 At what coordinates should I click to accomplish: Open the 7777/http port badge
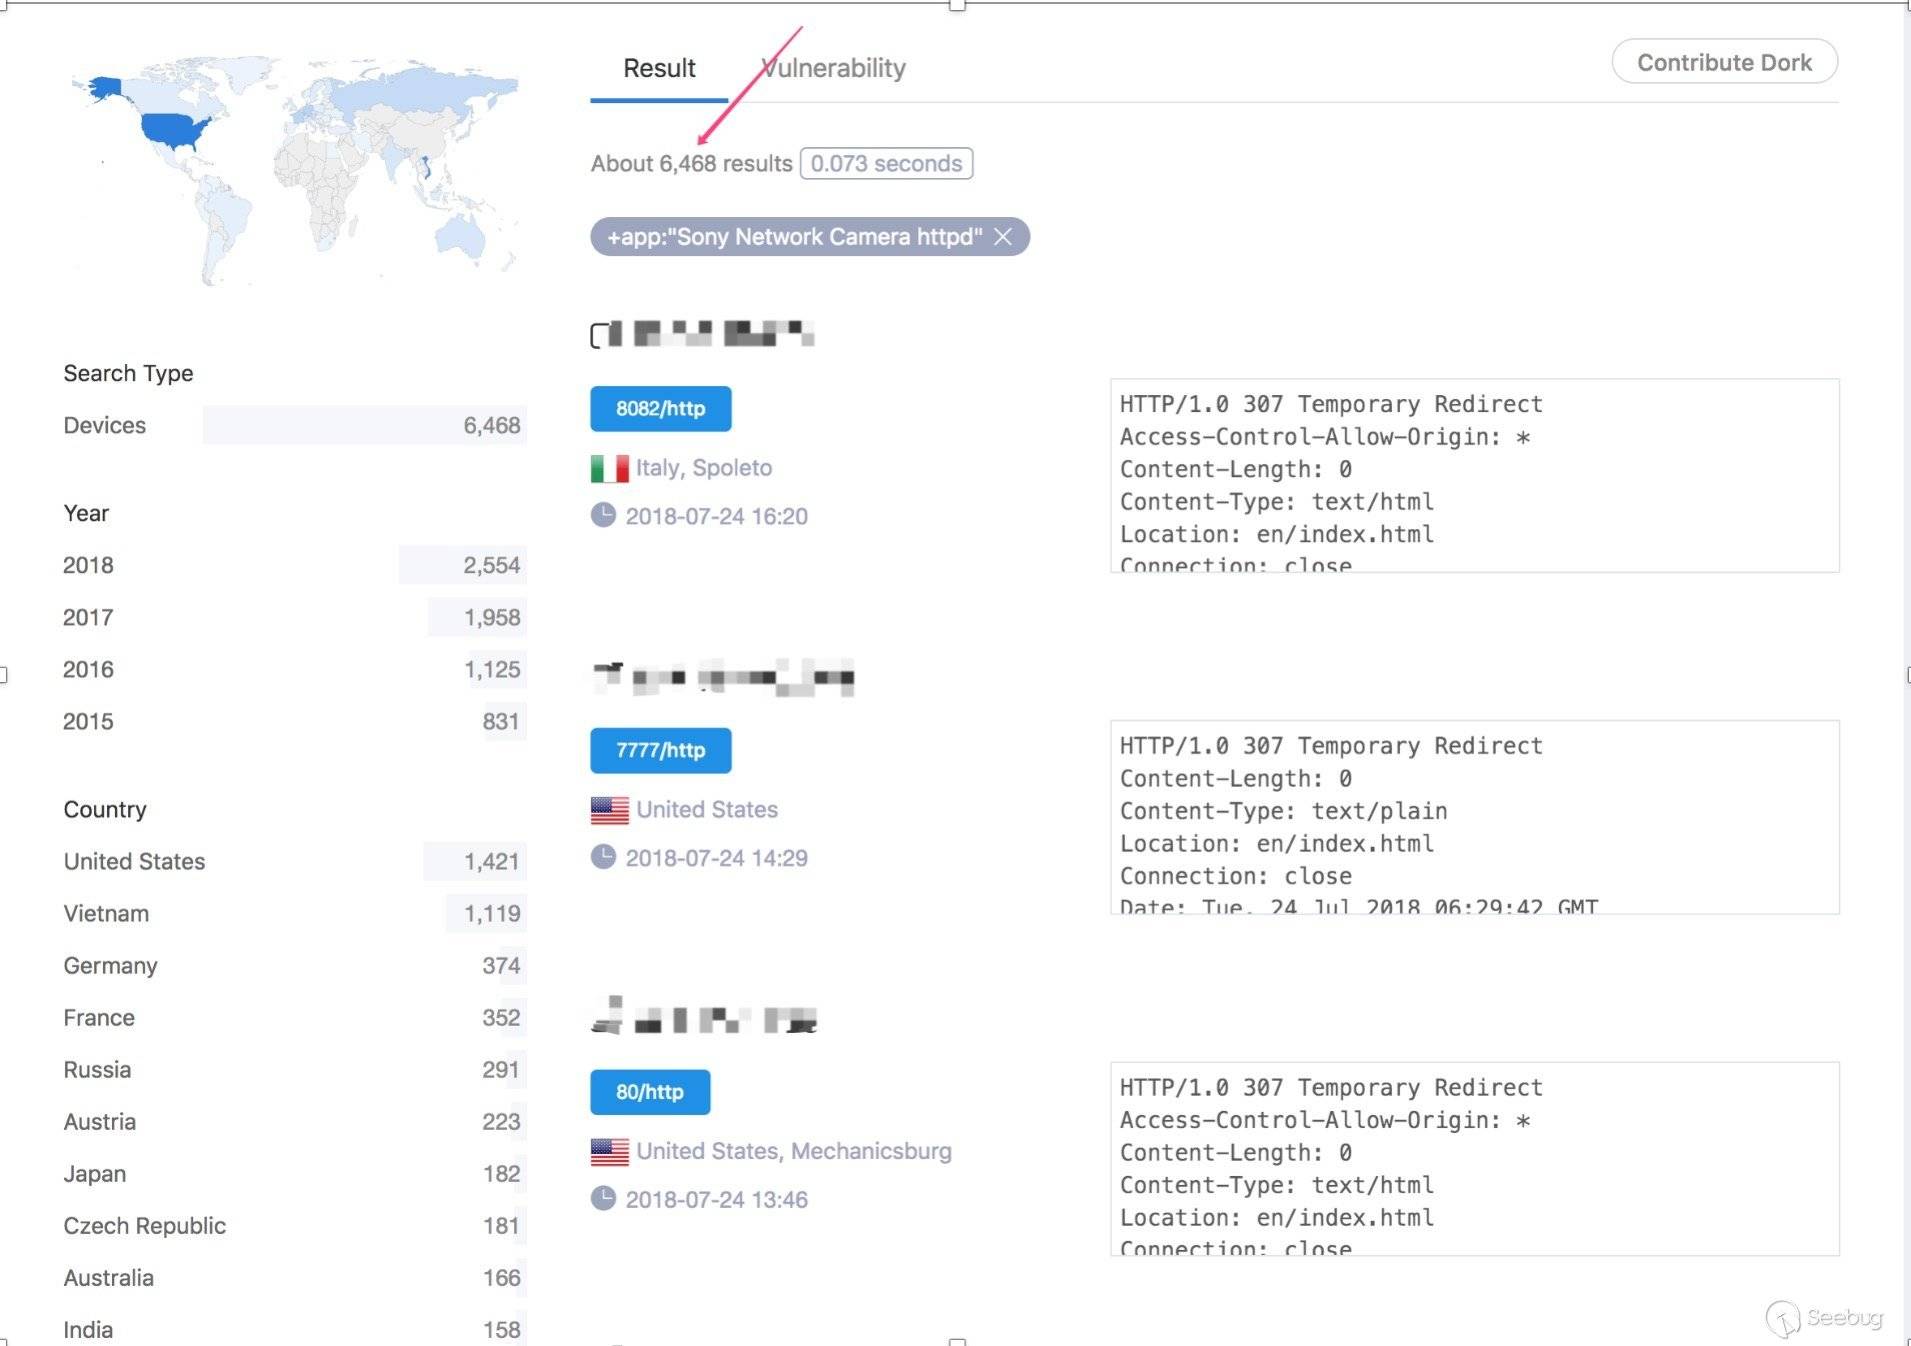pyautogui.click(x=660, y=751)
